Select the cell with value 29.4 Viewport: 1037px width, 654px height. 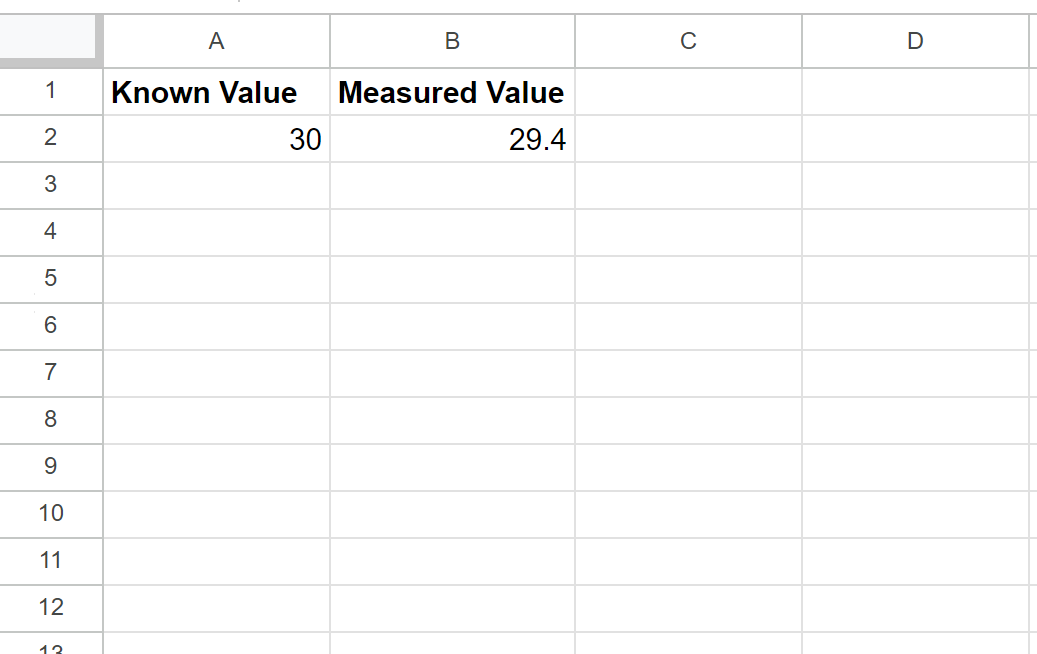(x=452, y=139)
